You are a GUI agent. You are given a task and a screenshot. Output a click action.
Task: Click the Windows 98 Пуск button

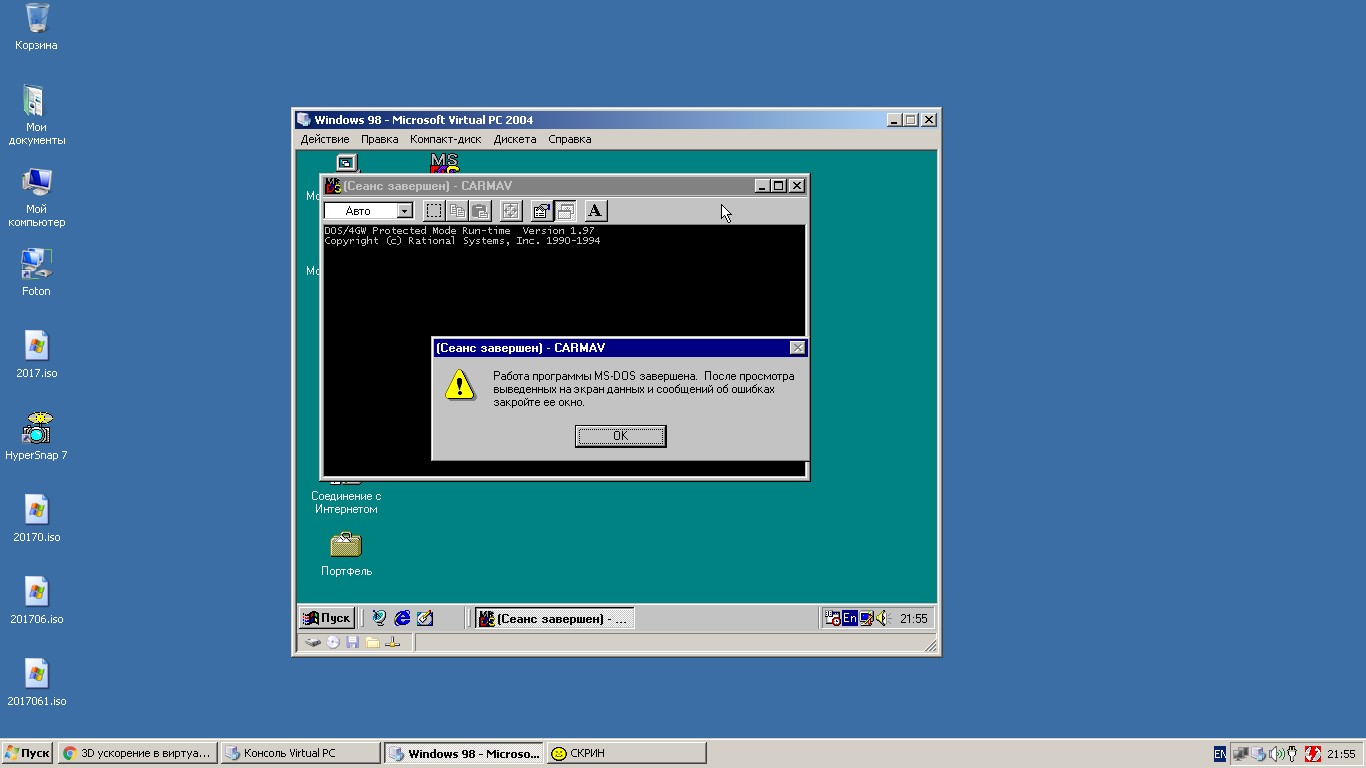[x=327, y=618]
